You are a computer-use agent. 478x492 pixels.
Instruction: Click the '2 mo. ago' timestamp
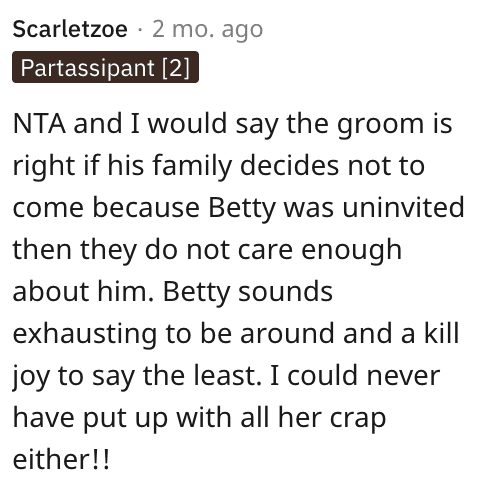(207, 29)
